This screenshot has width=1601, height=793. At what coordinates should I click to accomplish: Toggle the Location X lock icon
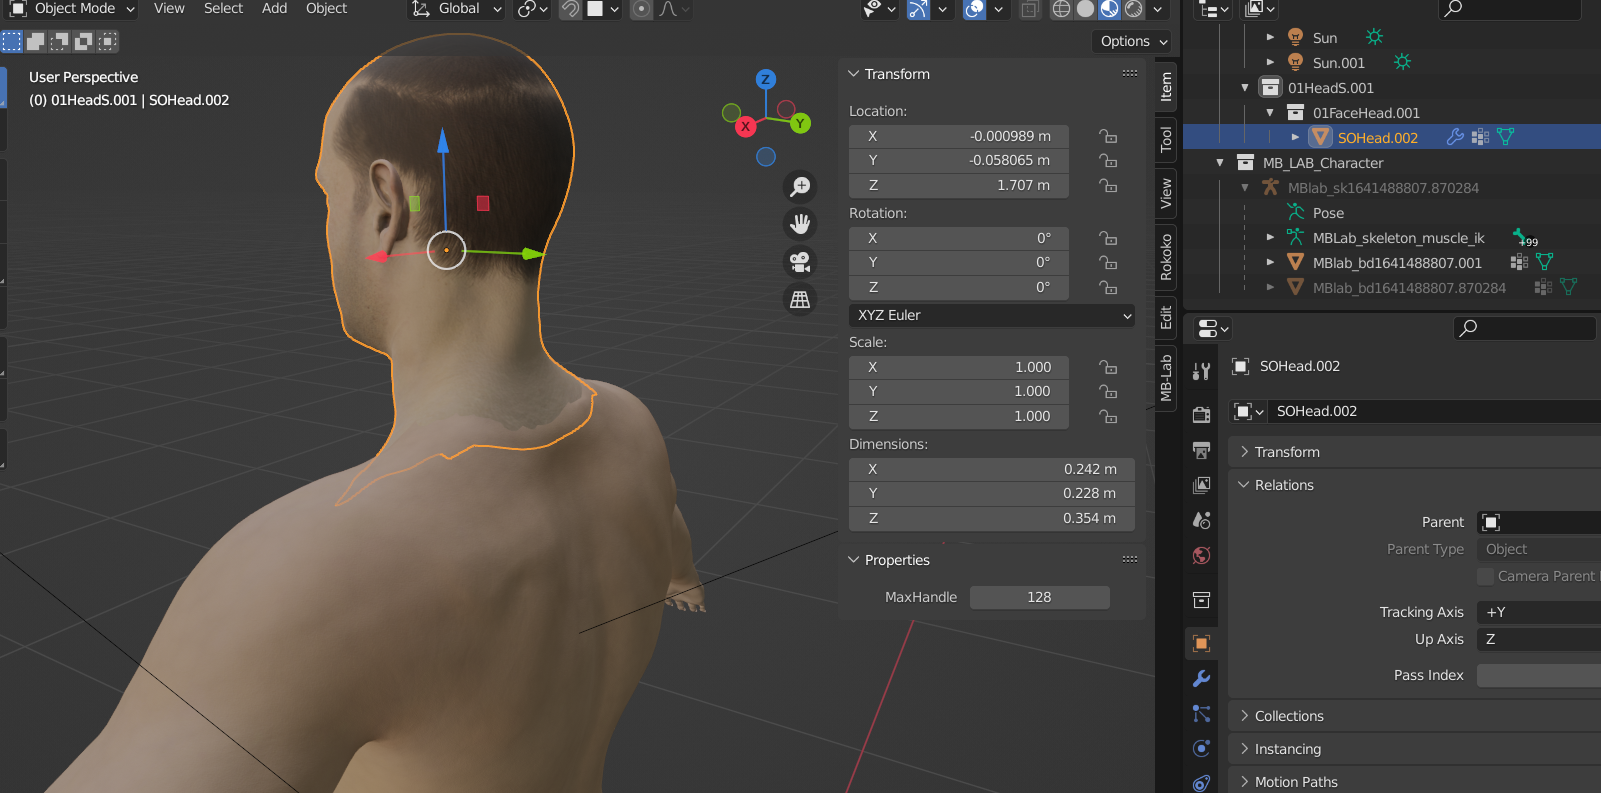(1107, 136)
